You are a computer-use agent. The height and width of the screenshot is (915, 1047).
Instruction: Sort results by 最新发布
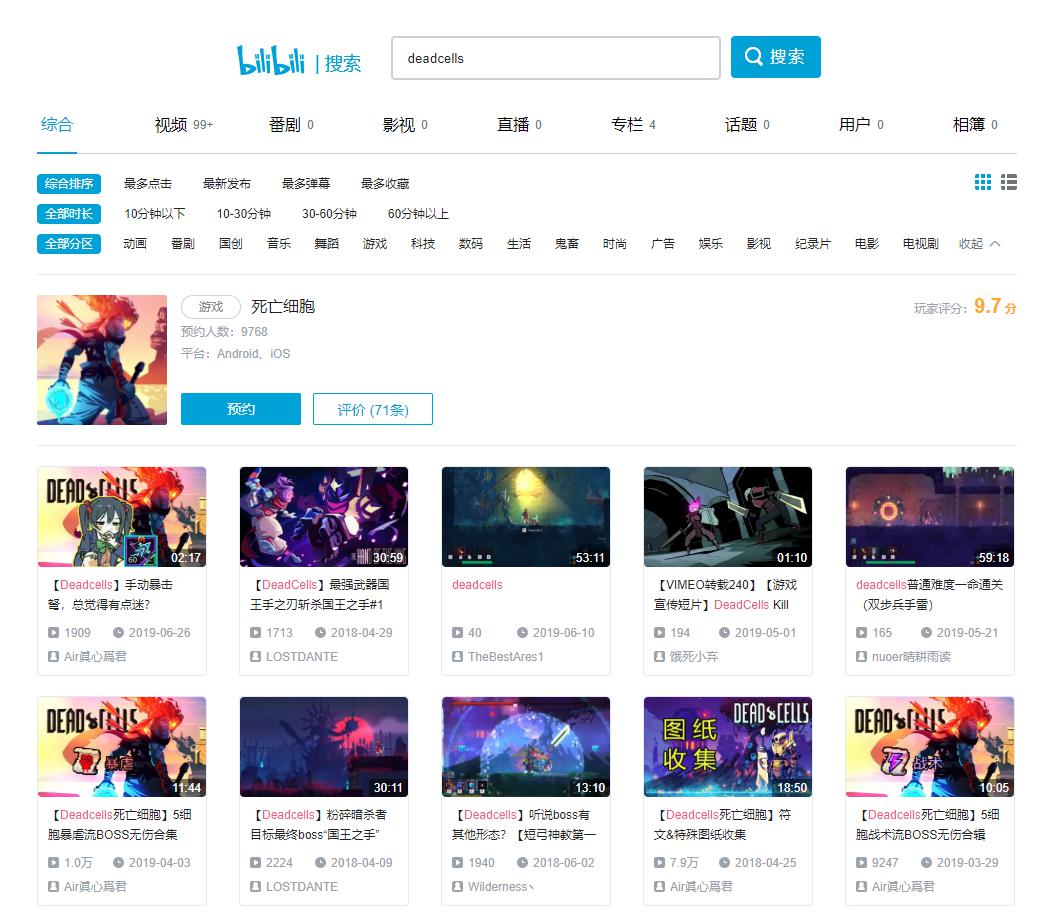point(227,184)
